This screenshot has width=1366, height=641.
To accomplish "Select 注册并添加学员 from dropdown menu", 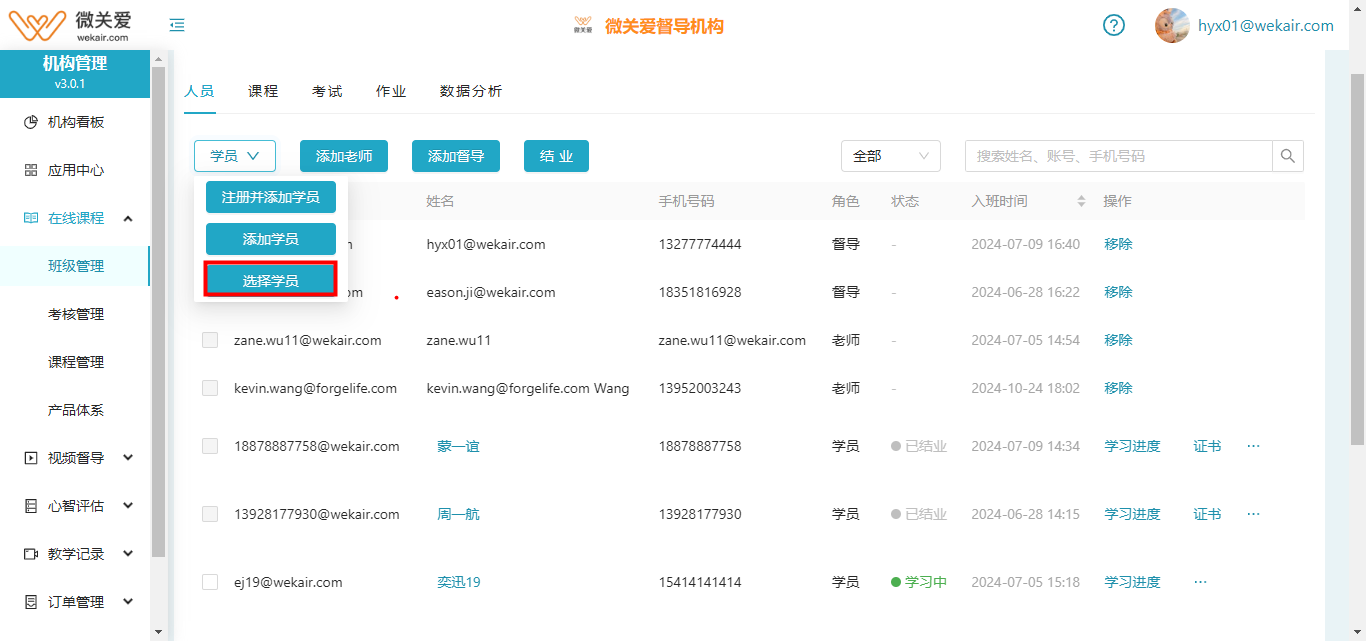I will 271,197.
